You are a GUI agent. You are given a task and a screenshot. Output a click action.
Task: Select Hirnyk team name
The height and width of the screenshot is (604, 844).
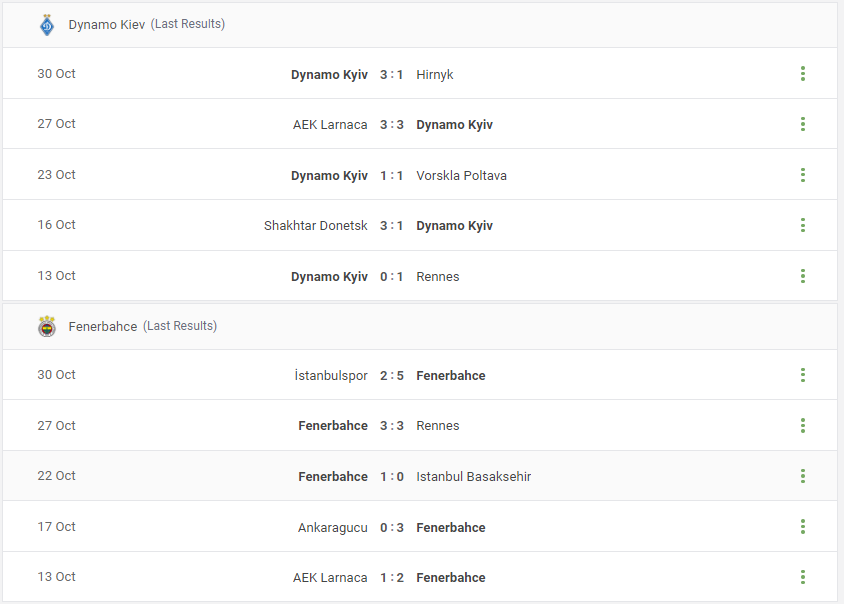tap(435, 74)
